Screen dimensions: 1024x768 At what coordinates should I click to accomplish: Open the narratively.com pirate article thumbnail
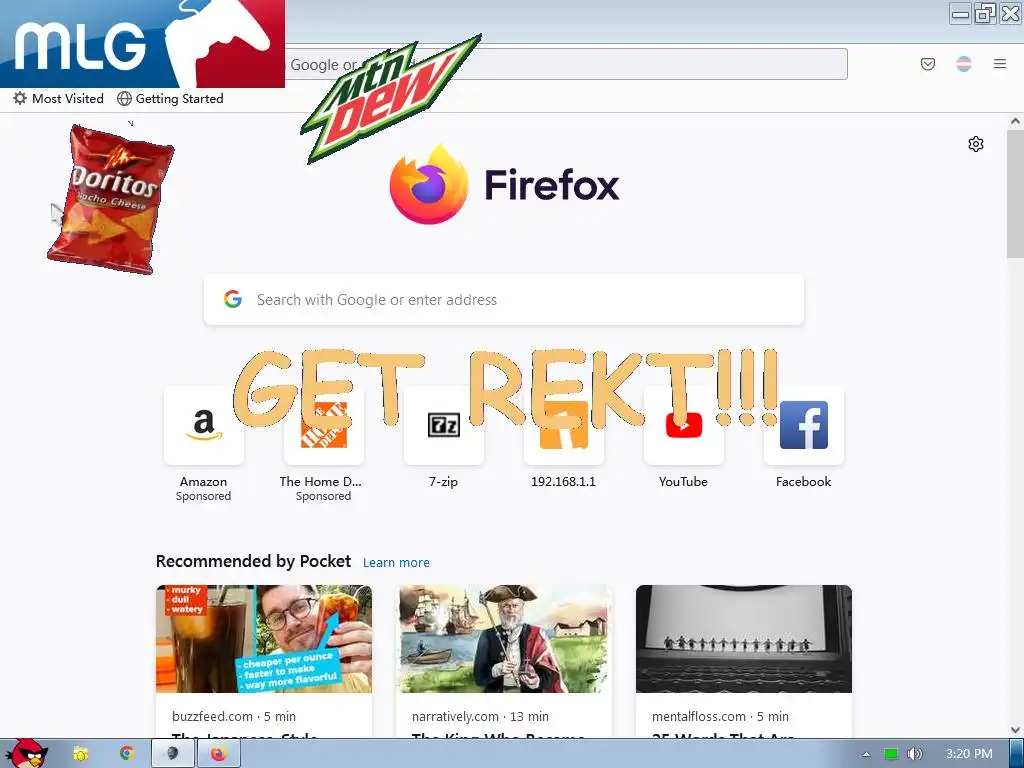pos(504,639)
